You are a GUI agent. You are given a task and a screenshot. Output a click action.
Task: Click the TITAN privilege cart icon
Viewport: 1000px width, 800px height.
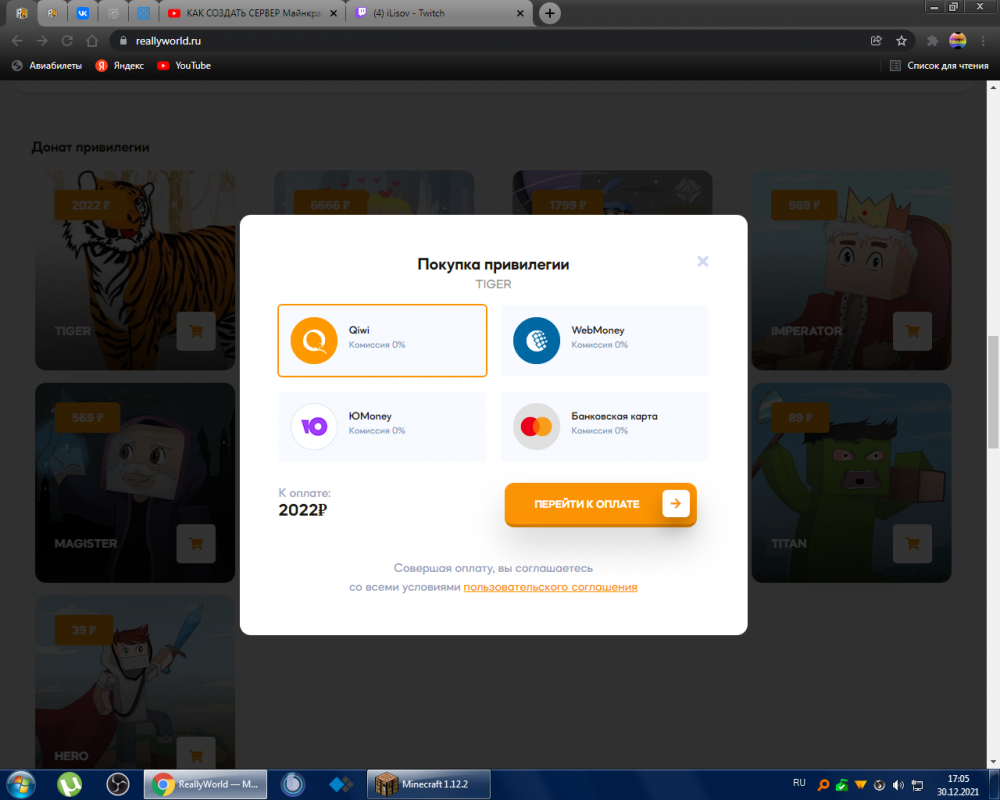pos(913,544)
